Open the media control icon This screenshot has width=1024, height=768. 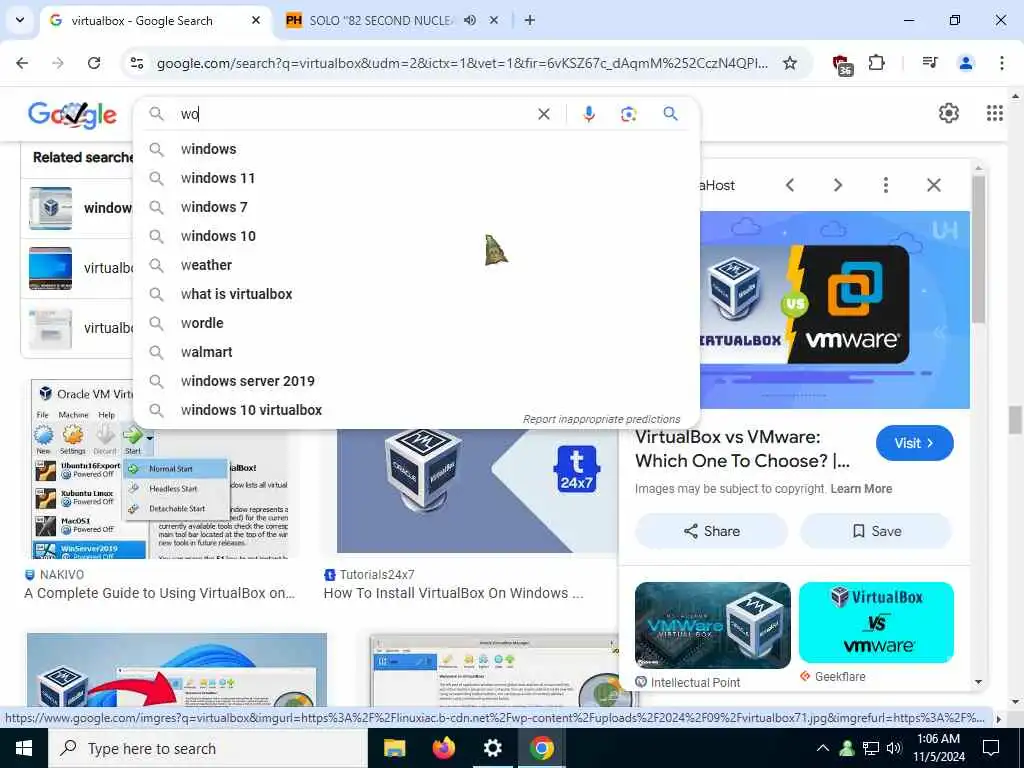[x=930, y=63]
